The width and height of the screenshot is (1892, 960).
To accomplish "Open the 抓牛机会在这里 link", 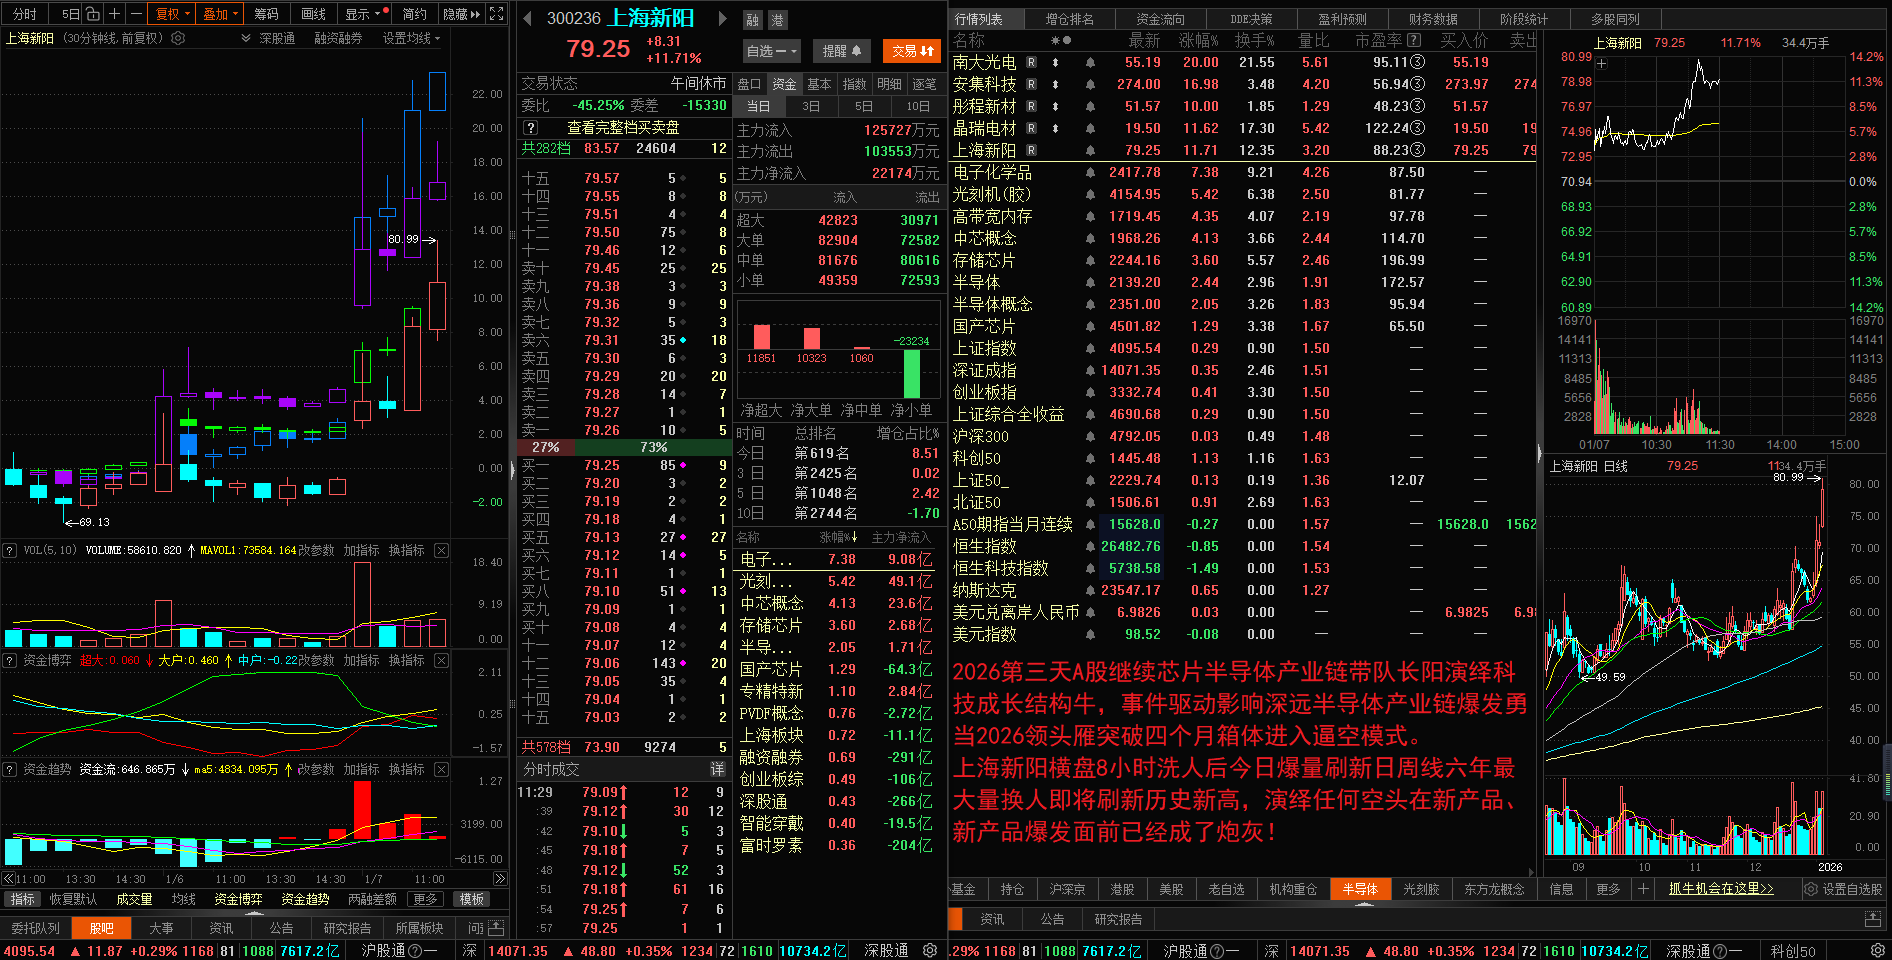I will pos(1721,889).
